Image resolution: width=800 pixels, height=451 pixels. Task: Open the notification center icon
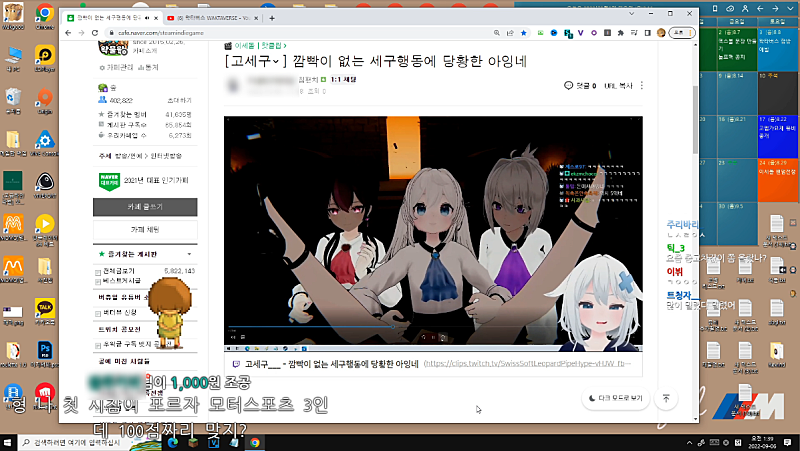click(x=787, y=442)
